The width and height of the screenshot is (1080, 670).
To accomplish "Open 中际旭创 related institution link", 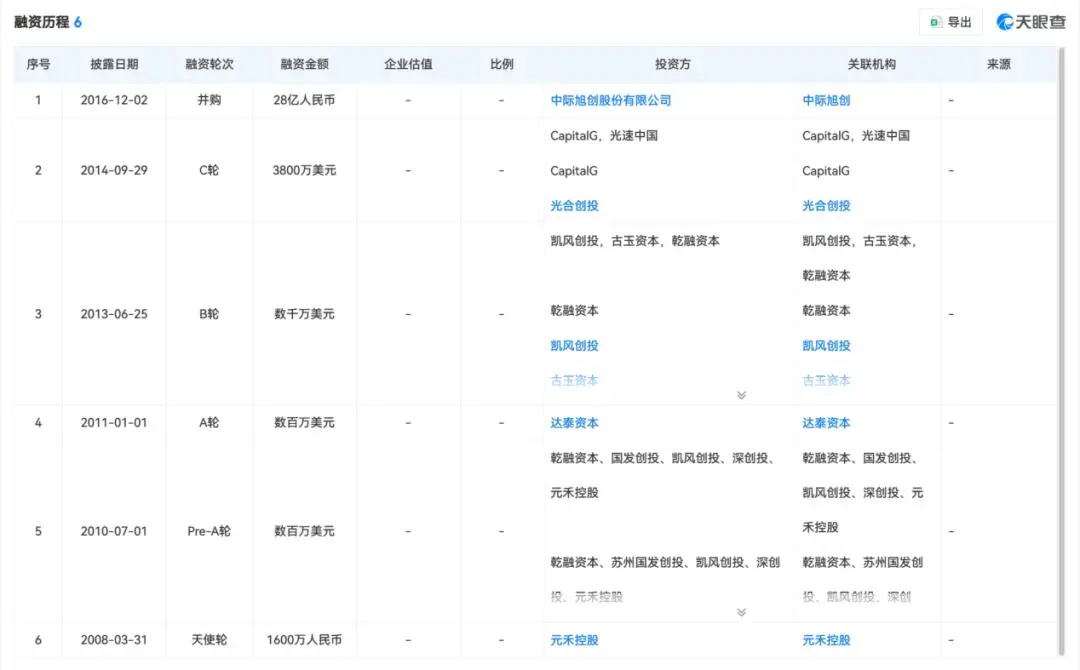I will 826,101.
